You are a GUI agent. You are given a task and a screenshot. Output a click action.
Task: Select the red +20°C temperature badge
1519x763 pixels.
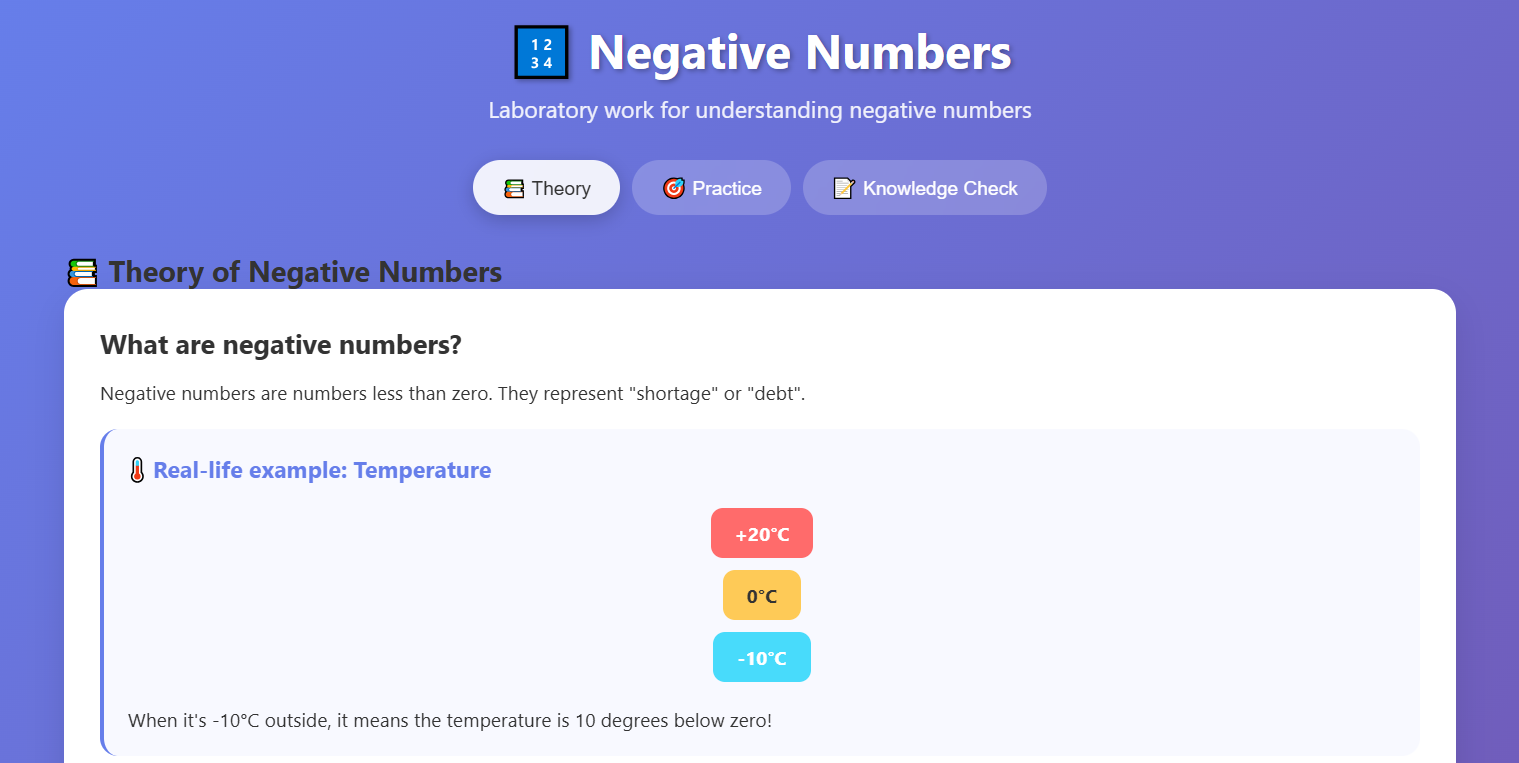762,533
